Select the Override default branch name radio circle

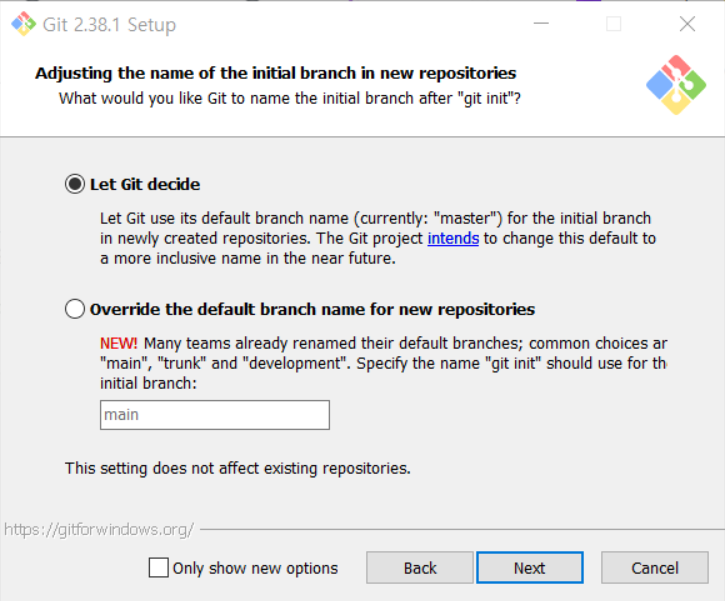pos(75,309)
